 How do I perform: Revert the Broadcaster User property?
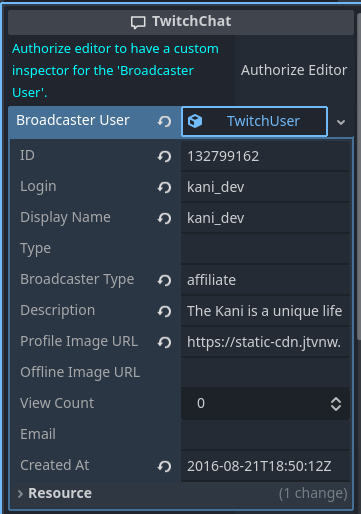[164, 121]
